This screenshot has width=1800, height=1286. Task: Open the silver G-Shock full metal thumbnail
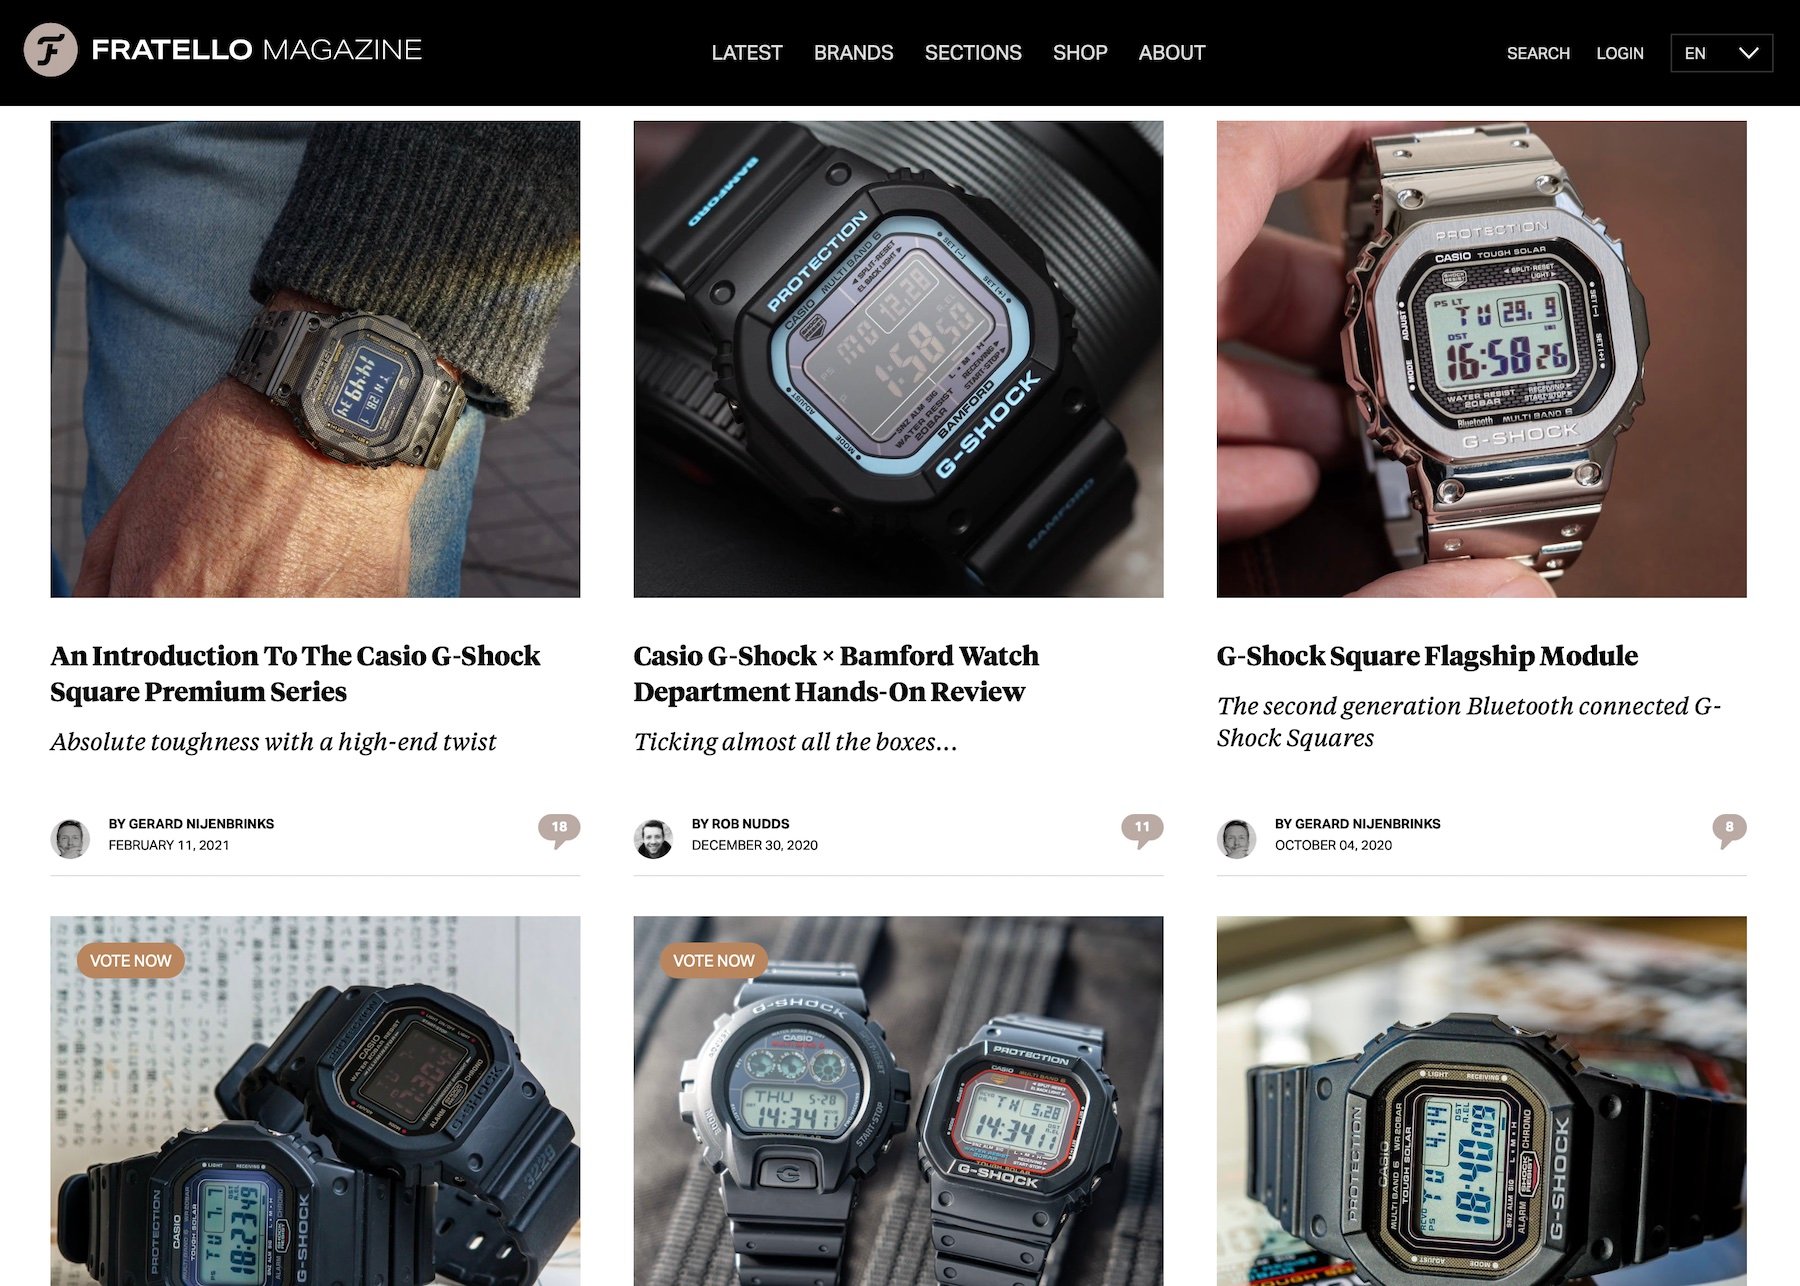point(1481,359)
